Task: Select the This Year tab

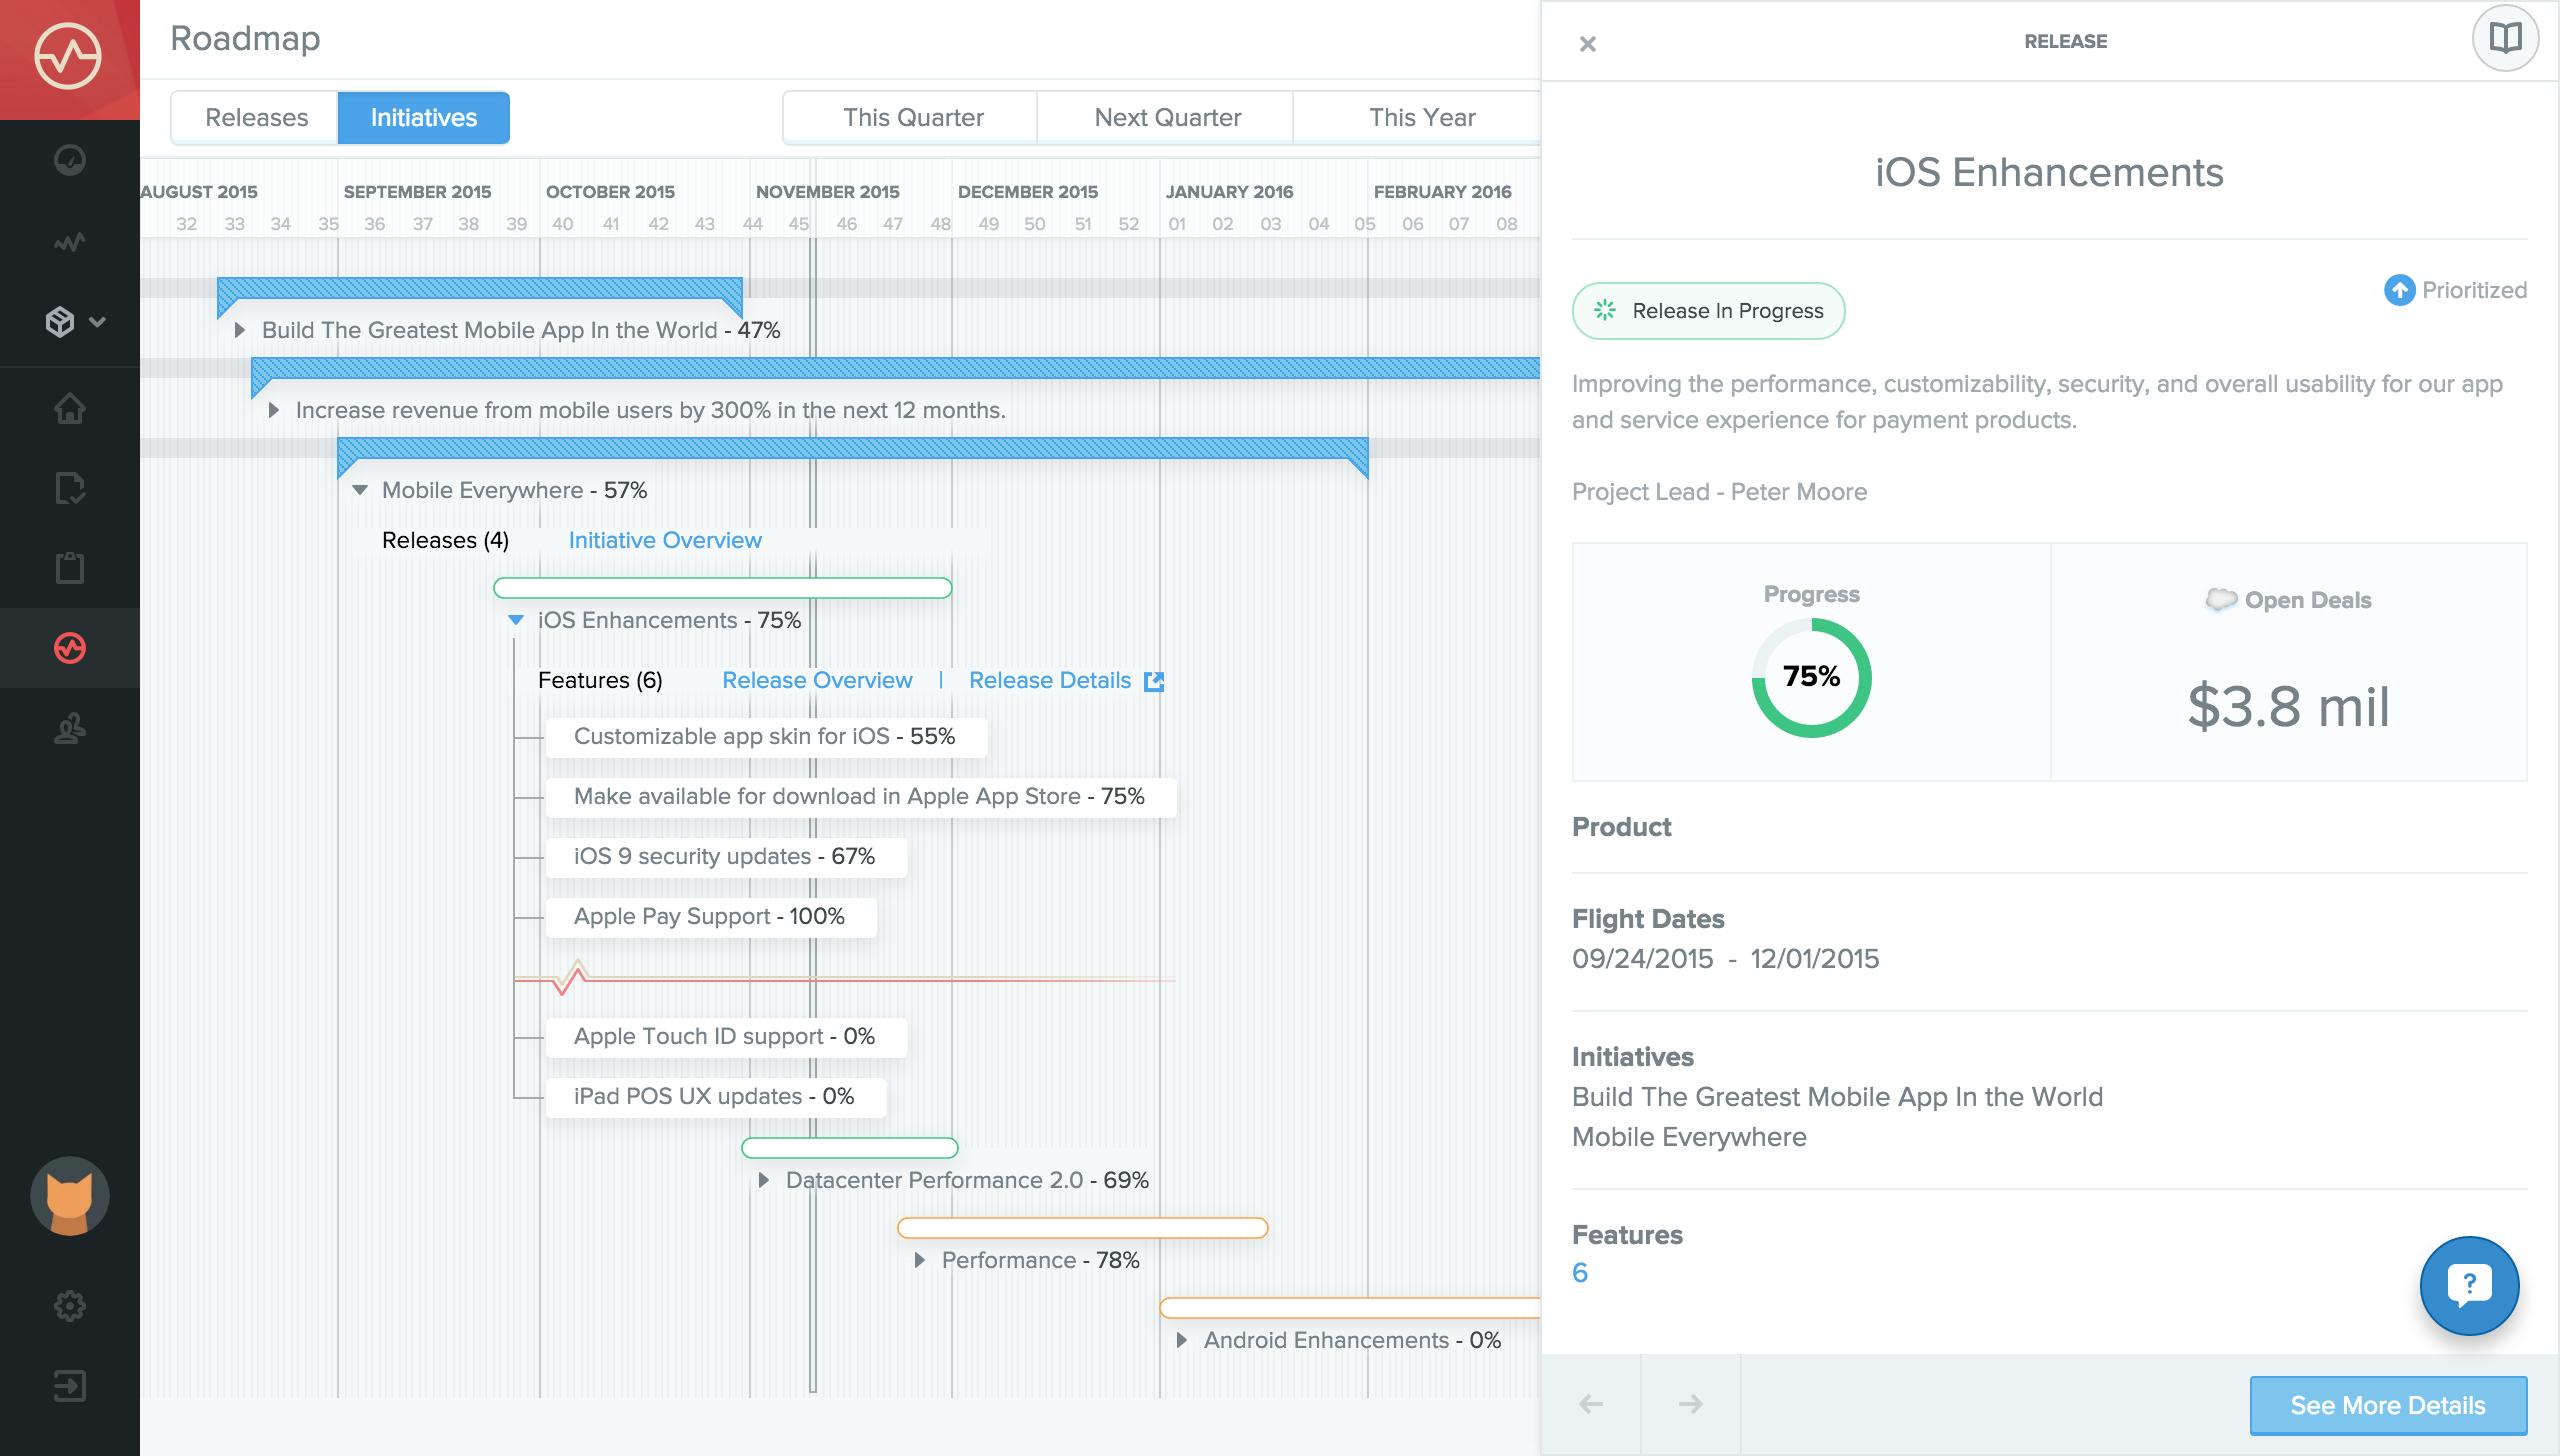Action: (1421, 118)
